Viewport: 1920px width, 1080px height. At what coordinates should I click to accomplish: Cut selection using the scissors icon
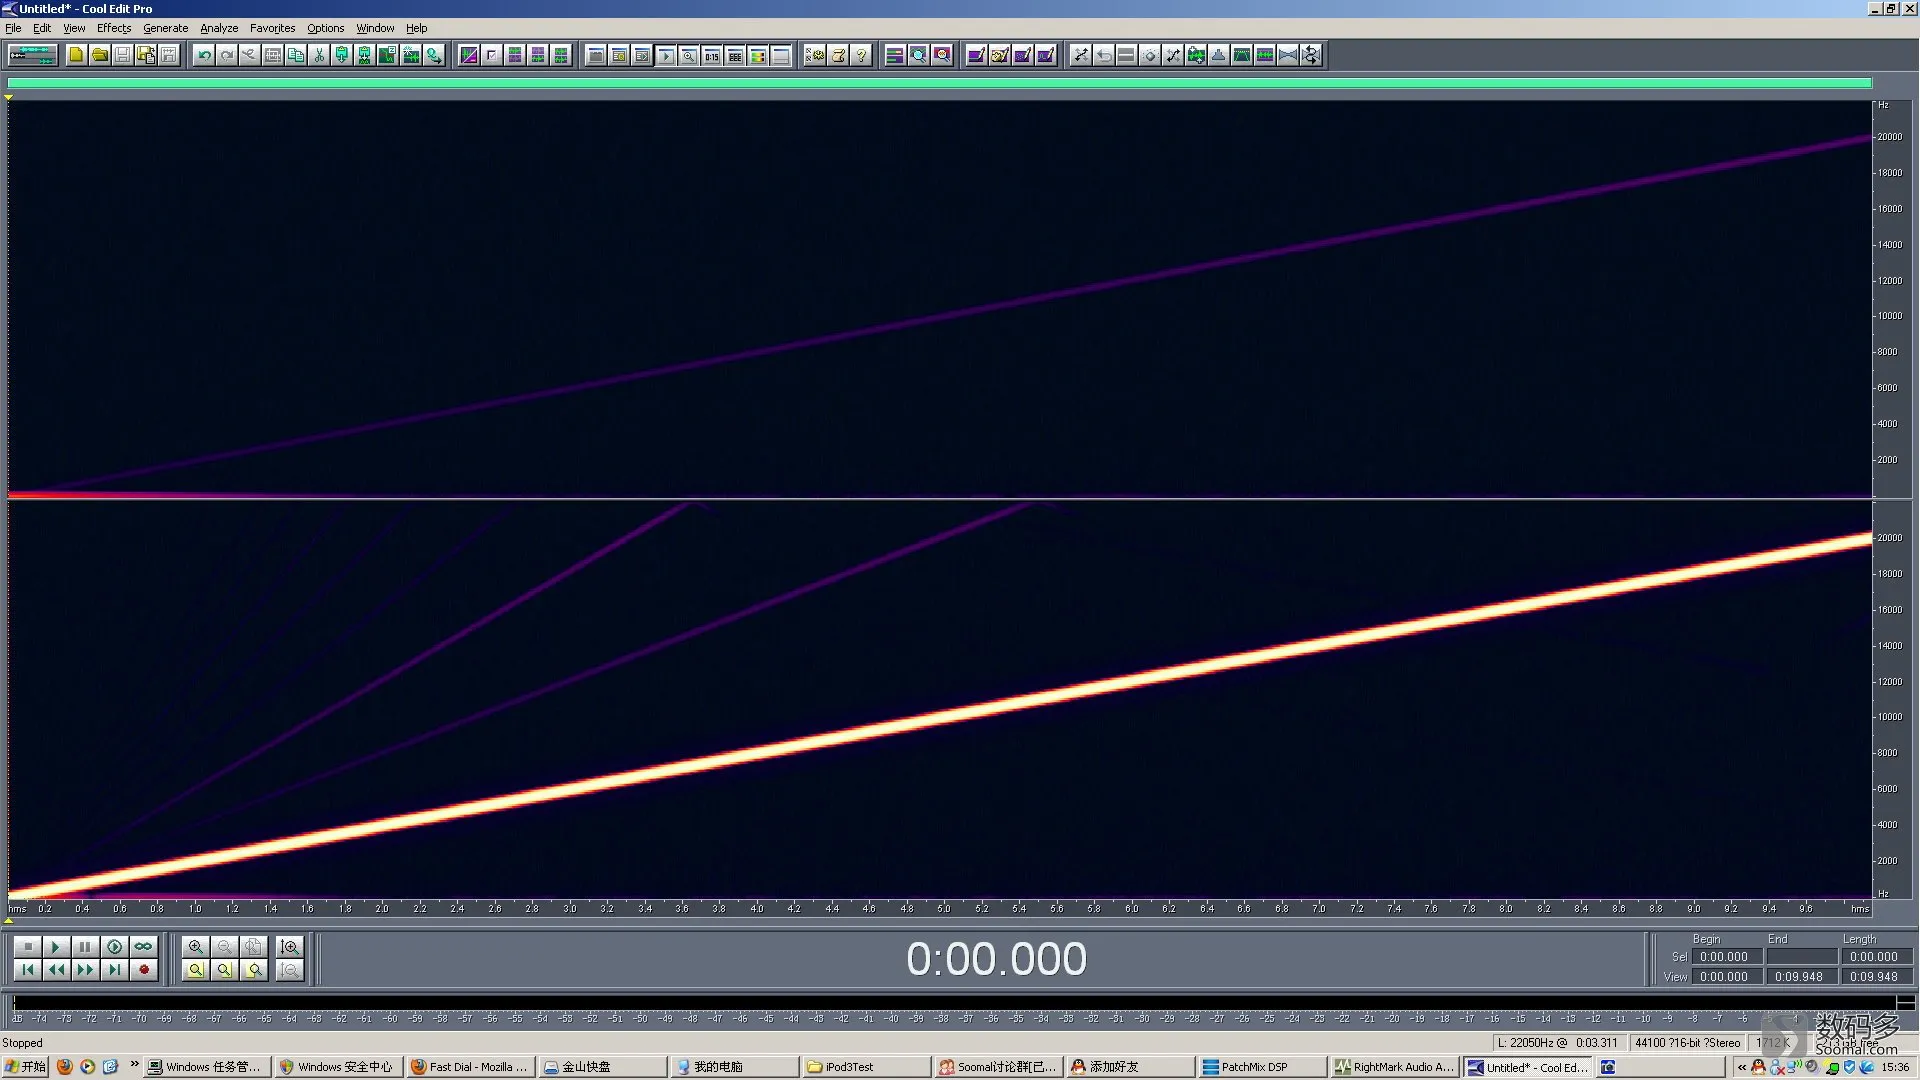[x=319, y=55]
